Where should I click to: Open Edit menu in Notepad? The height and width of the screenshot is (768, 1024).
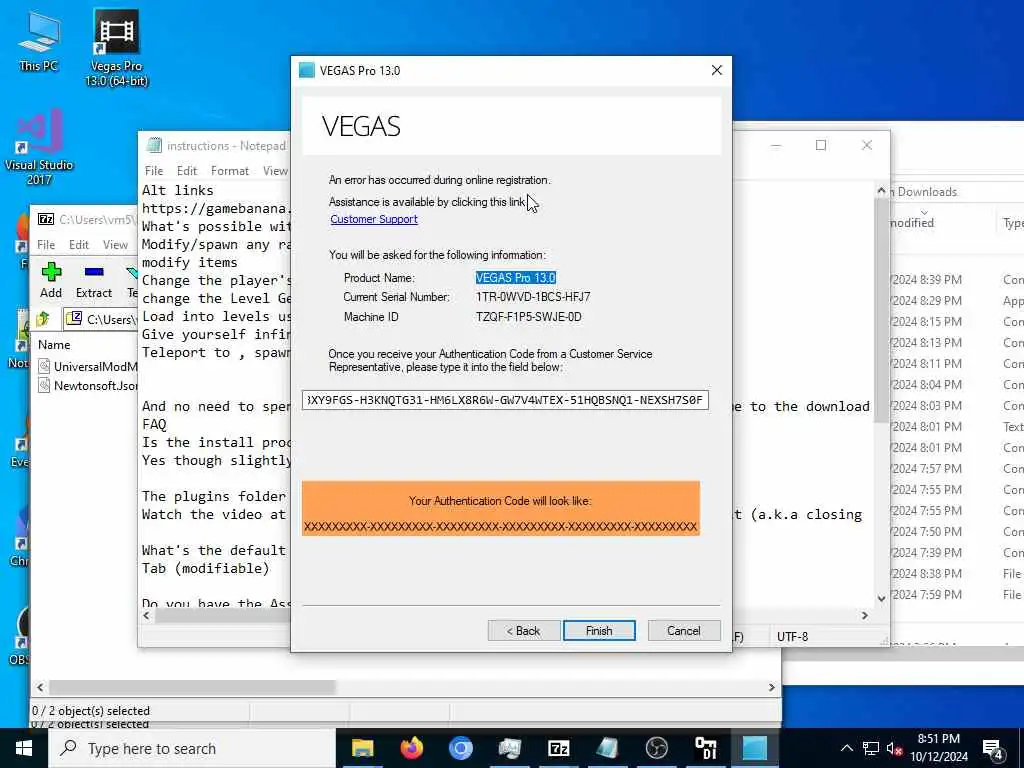(187, 171)
